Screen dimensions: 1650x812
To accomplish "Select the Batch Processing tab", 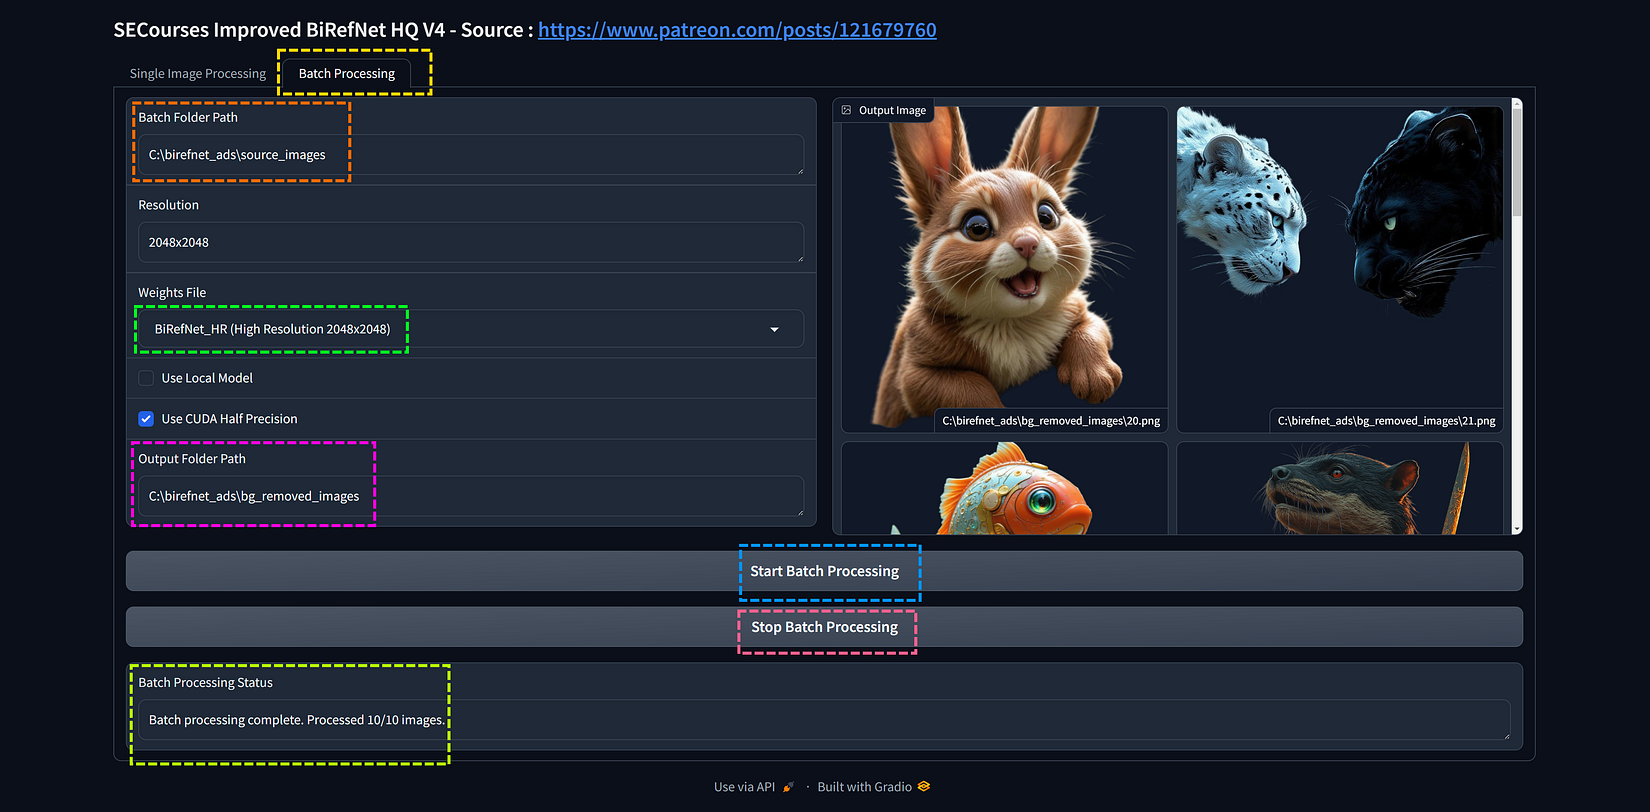I will click(x=346, y=73).
